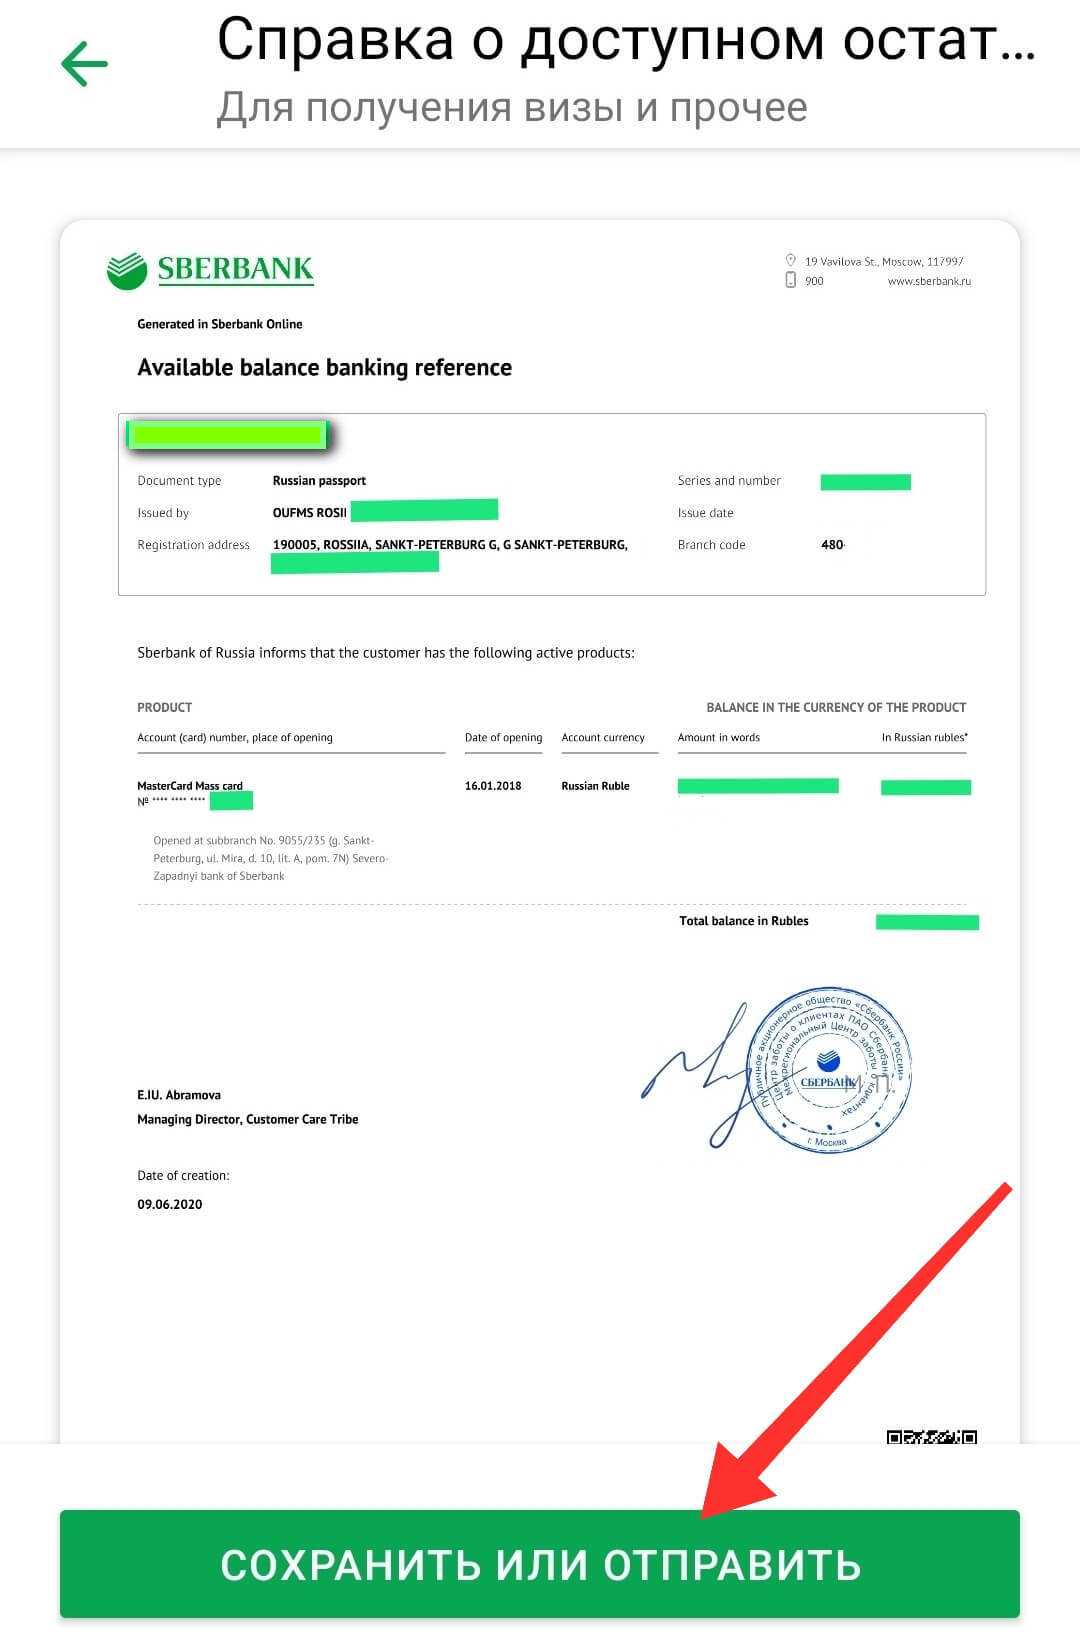The image size is (1080, 1643).
Task: Click the location pin icon by the address
Action: click(x=790, y=260)
